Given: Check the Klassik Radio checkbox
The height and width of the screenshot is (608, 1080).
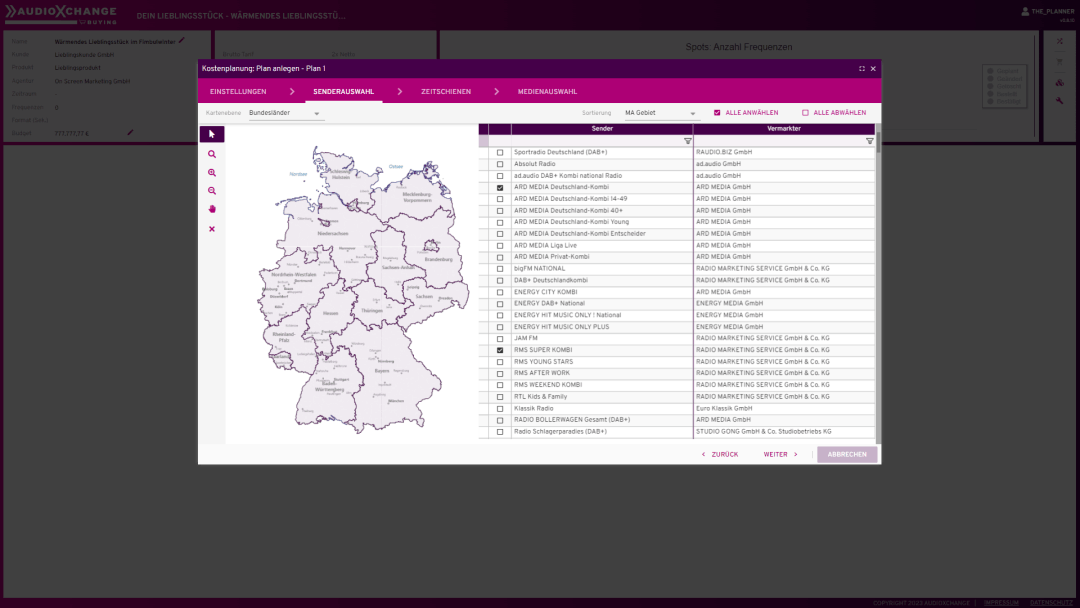Looking at the screenshot, I should click(500, 409).
